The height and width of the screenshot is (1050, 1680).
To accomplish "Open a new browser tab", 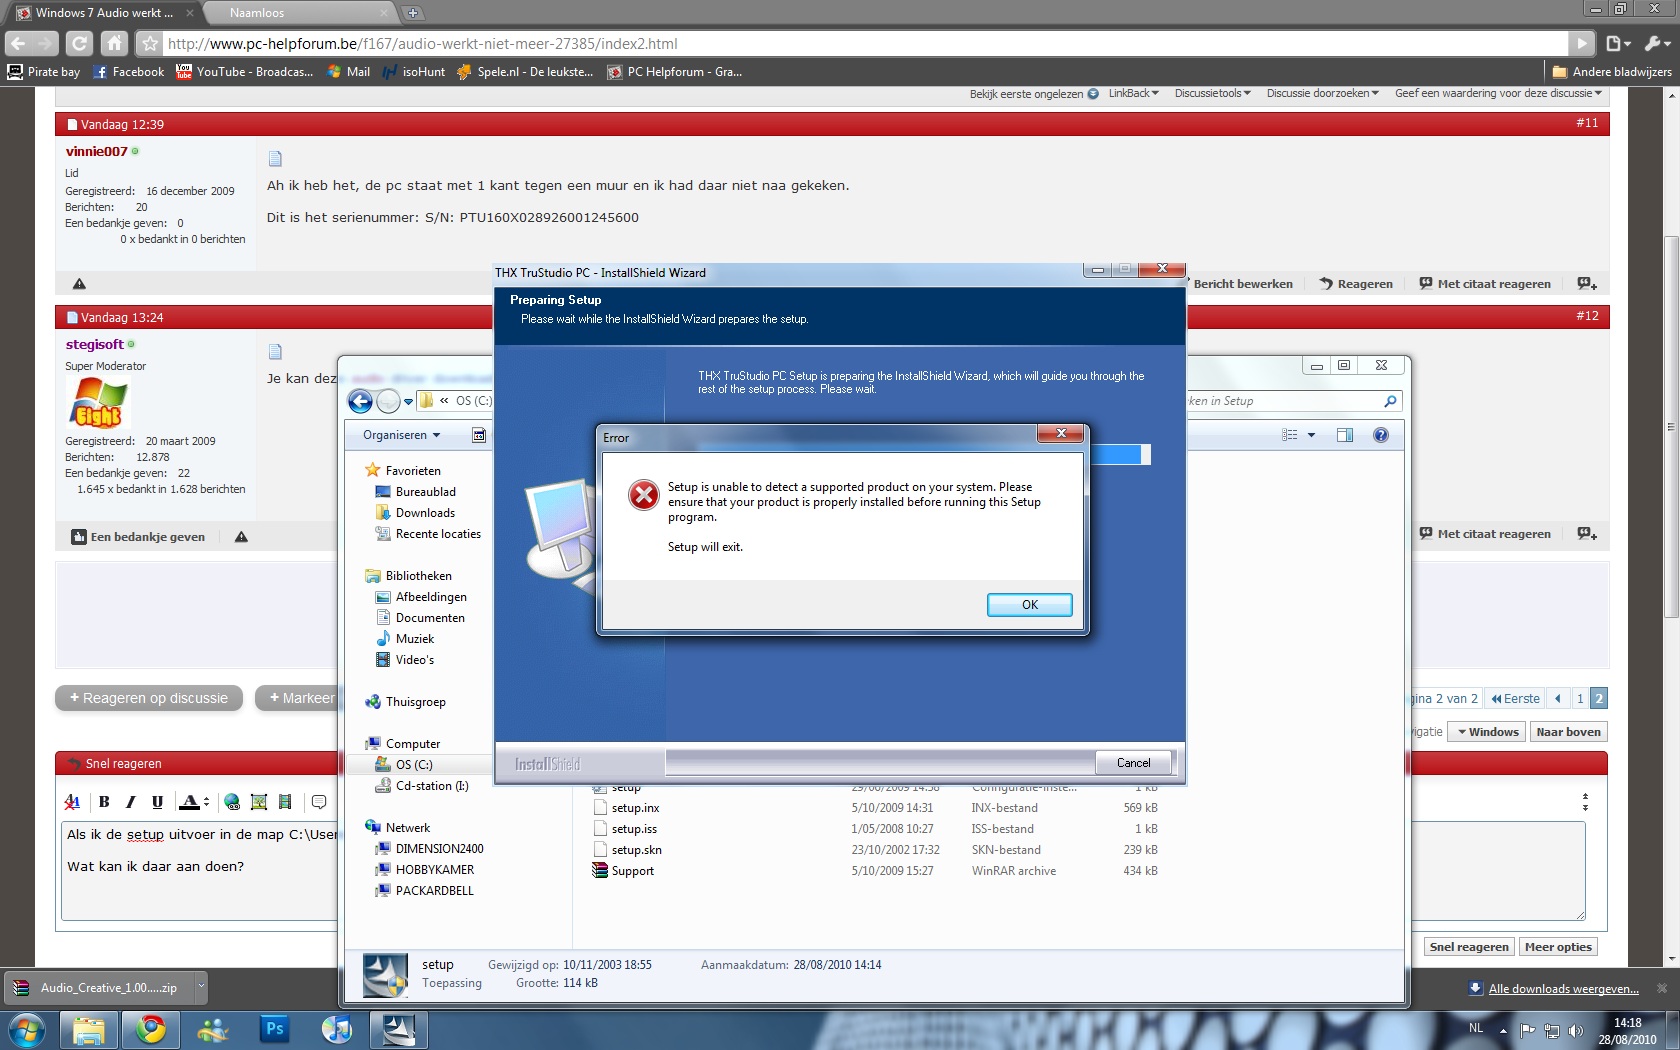I will [x=413, y=13].
